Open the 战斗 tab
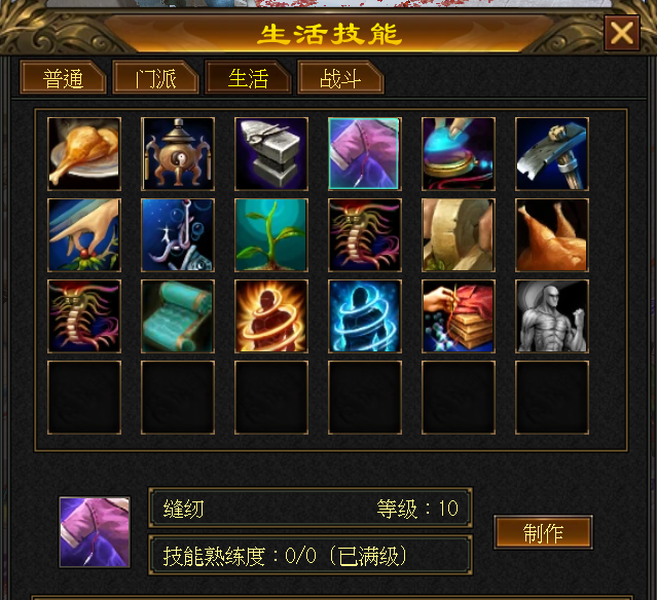The image size is (657, 600). (340, 78)
